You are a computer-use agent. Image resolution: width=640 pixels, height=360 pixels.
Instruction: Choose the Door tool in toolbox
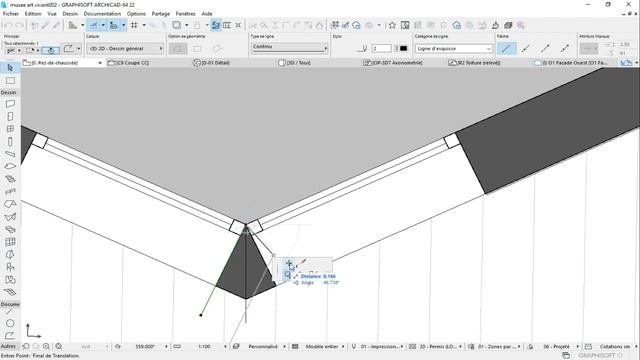click(x=10, y=116)
